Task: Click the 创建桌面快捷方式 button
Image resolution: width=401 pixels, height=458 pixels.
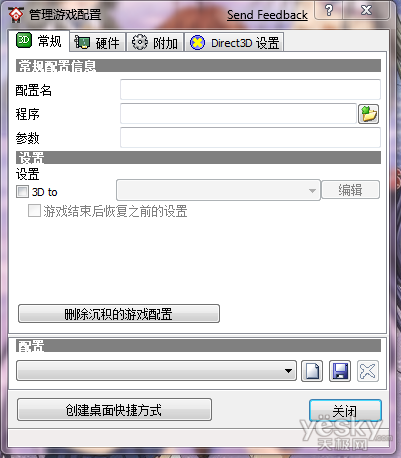Action: click(114, 409)
